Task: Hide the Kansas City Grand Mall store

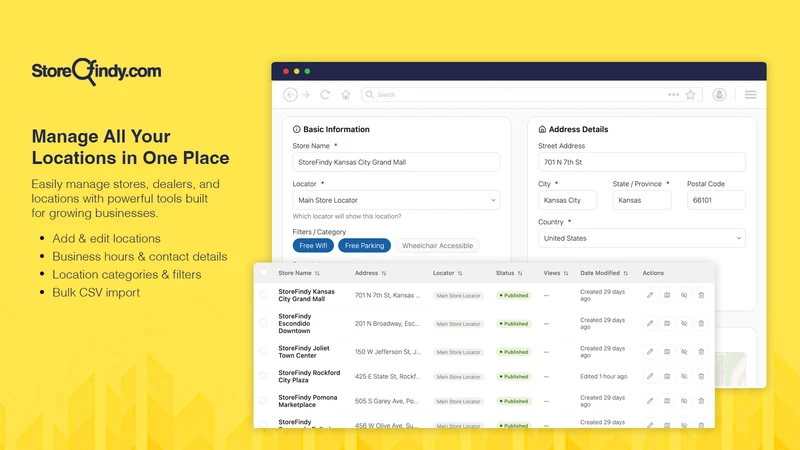Action: tap(684, 295)
